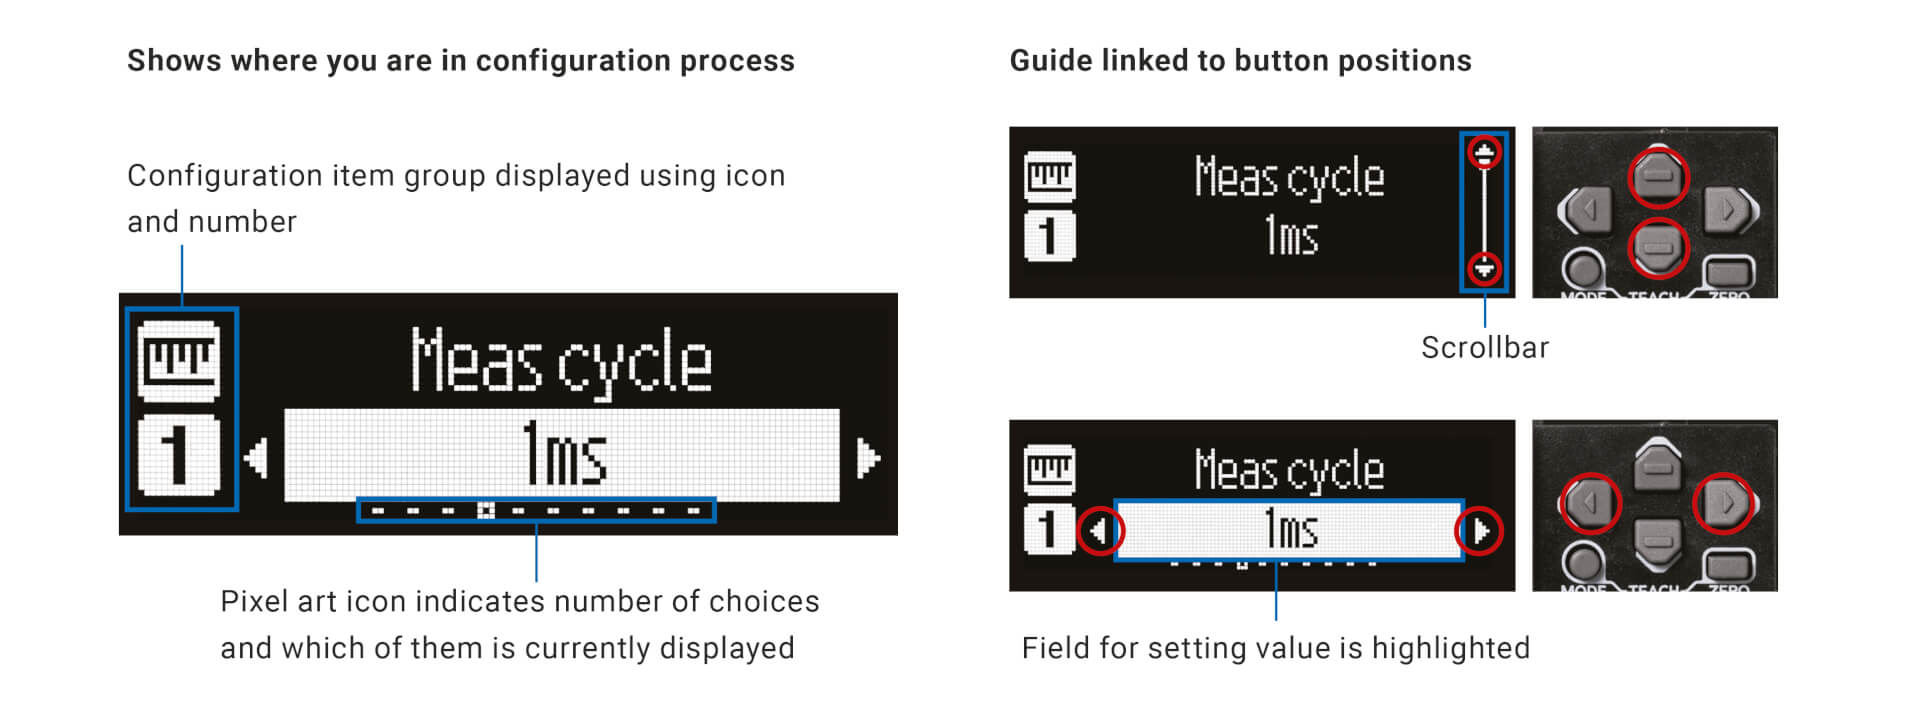Click the scrollbar track on the top-right display
The height and width of the screenshot is (705, 1920).
point(1484,211)
